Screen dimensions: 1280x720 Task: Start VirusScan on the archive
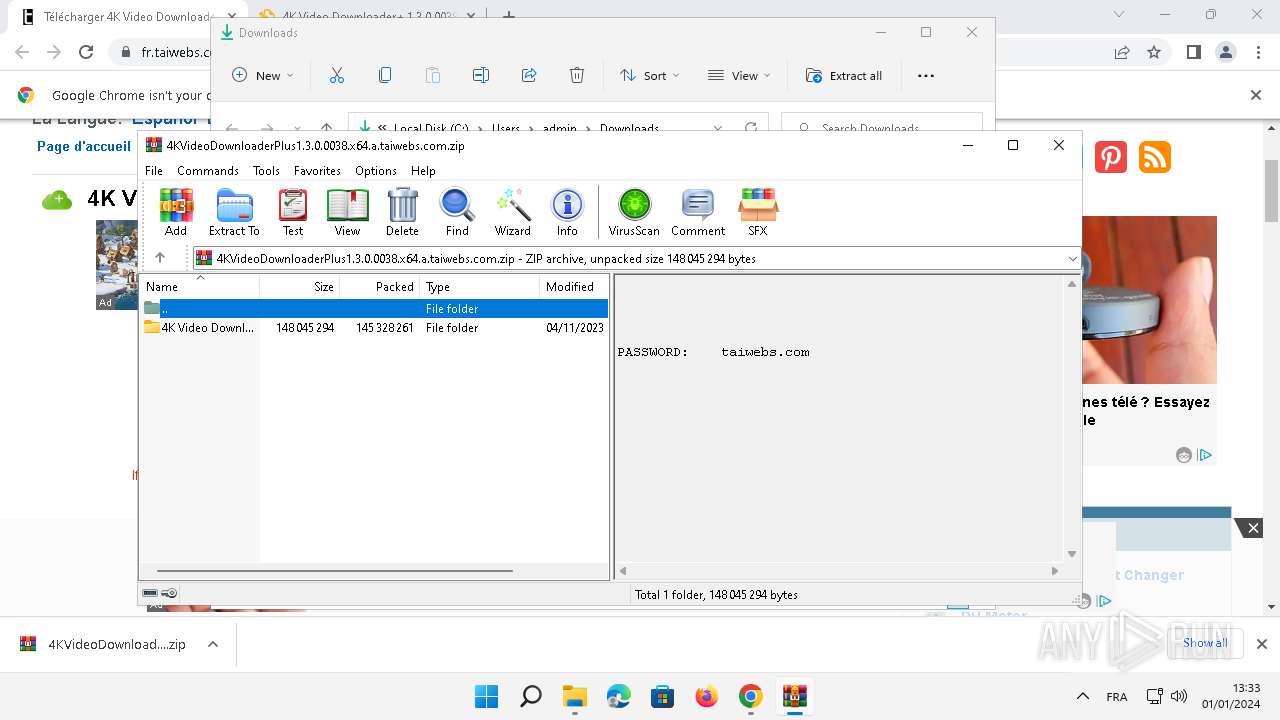point(634,212)
